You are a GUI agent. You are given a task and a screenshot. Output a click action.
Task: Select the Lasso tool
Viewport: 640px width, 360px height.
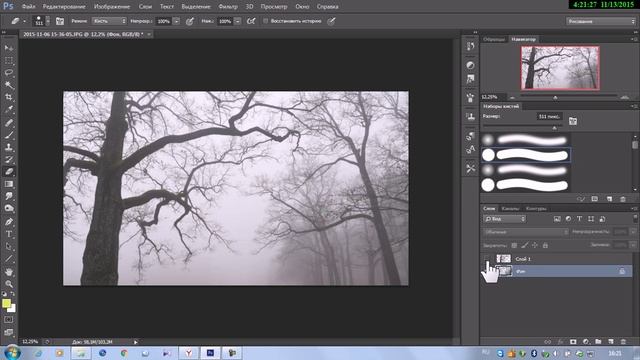(x=9, y=73)
